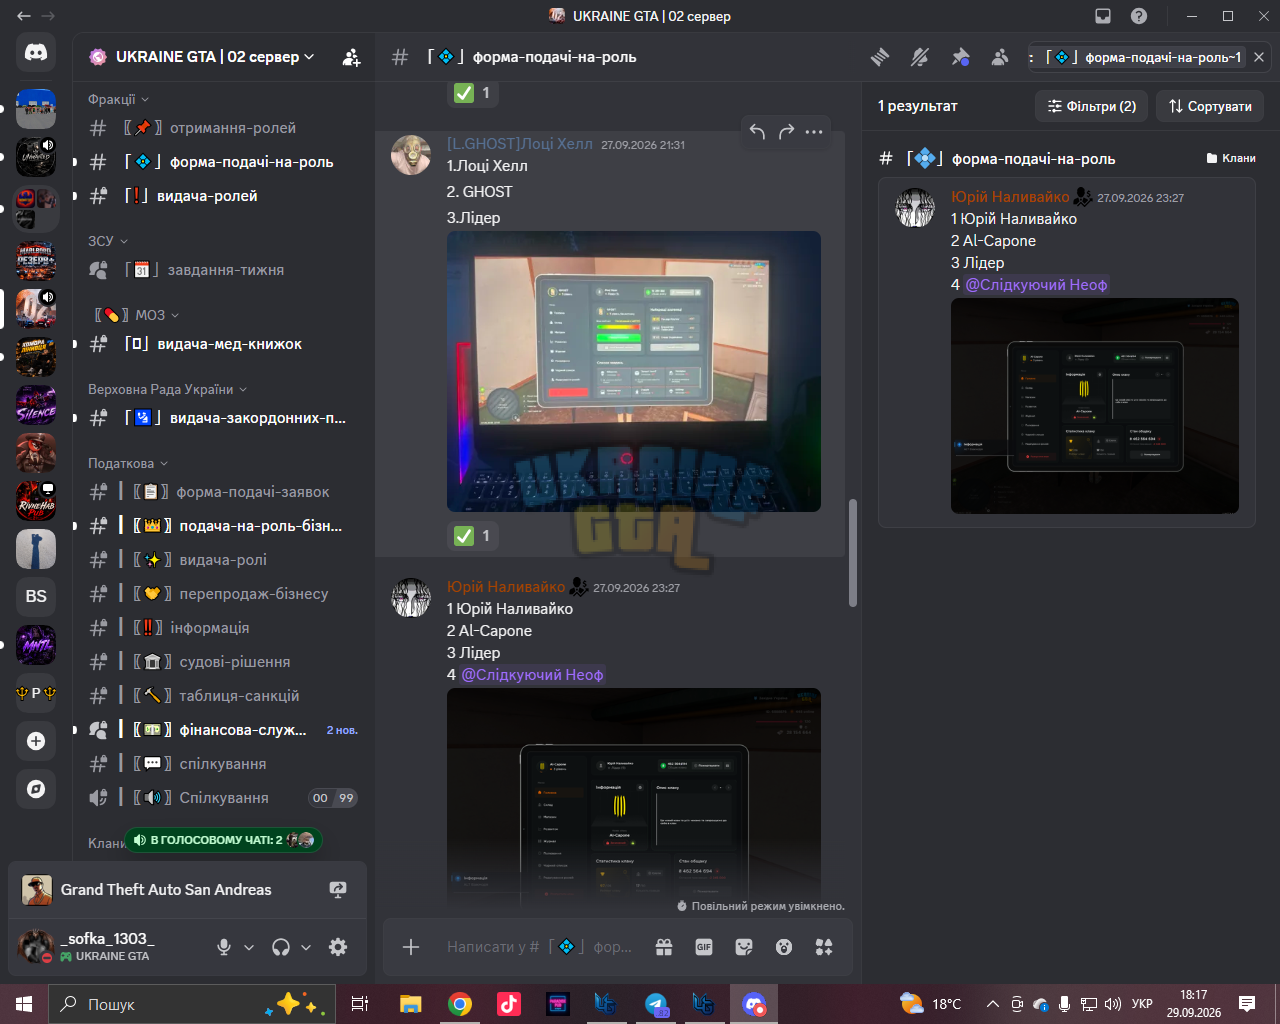Open Discord direct messages home icon
1280x1024 pixels.
[36, 53]
